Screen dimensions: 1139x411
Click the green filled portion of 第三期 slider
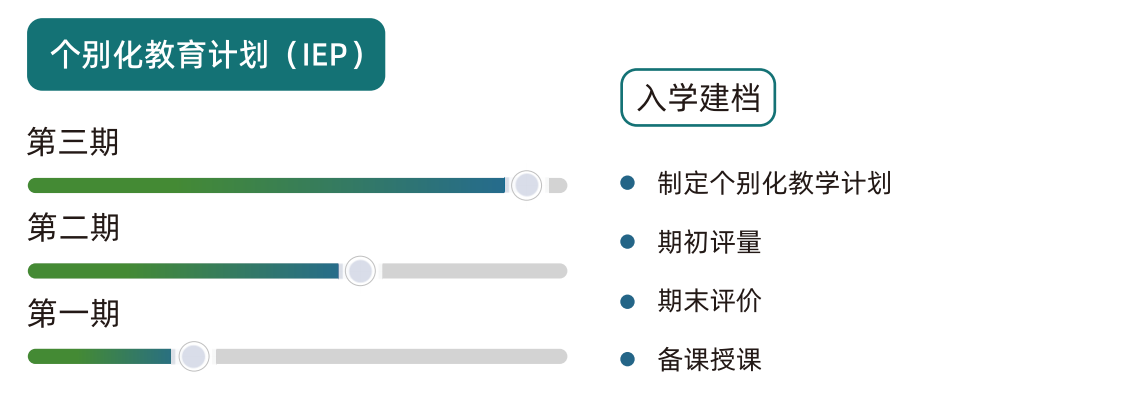tap(267, 185)
